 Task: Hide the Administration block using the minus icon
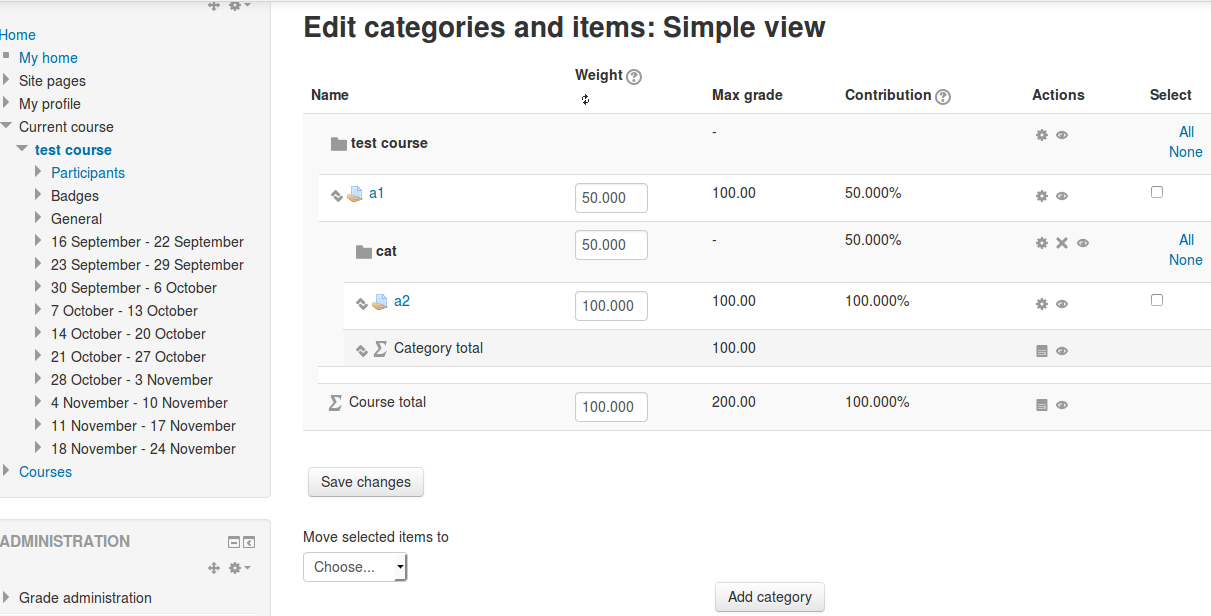click(x=234, y=543)
